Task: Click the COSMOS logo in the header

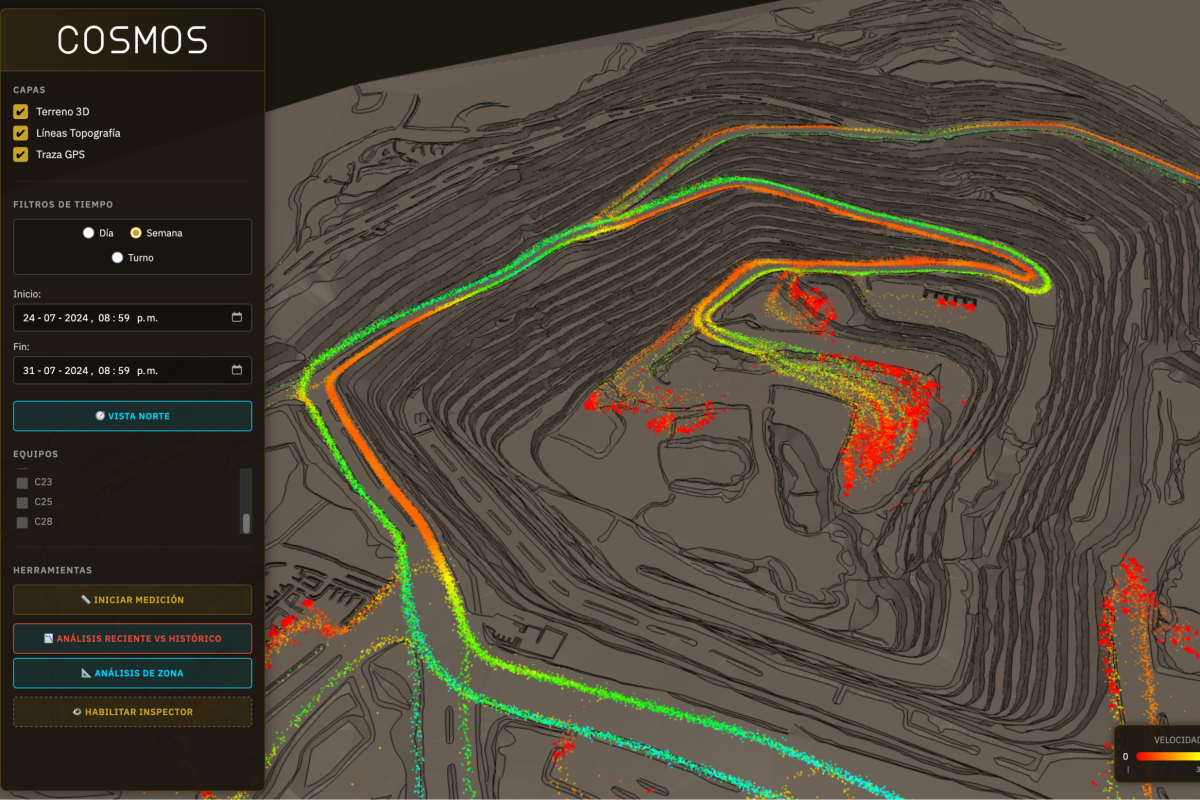Action: [132, 40]
